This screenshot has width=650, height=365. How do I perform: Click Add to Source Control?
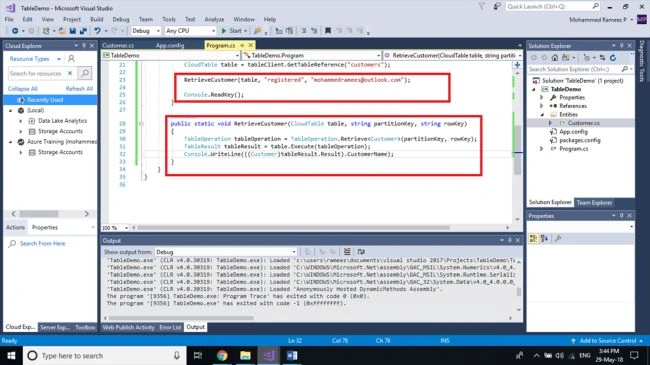point(607,341)
